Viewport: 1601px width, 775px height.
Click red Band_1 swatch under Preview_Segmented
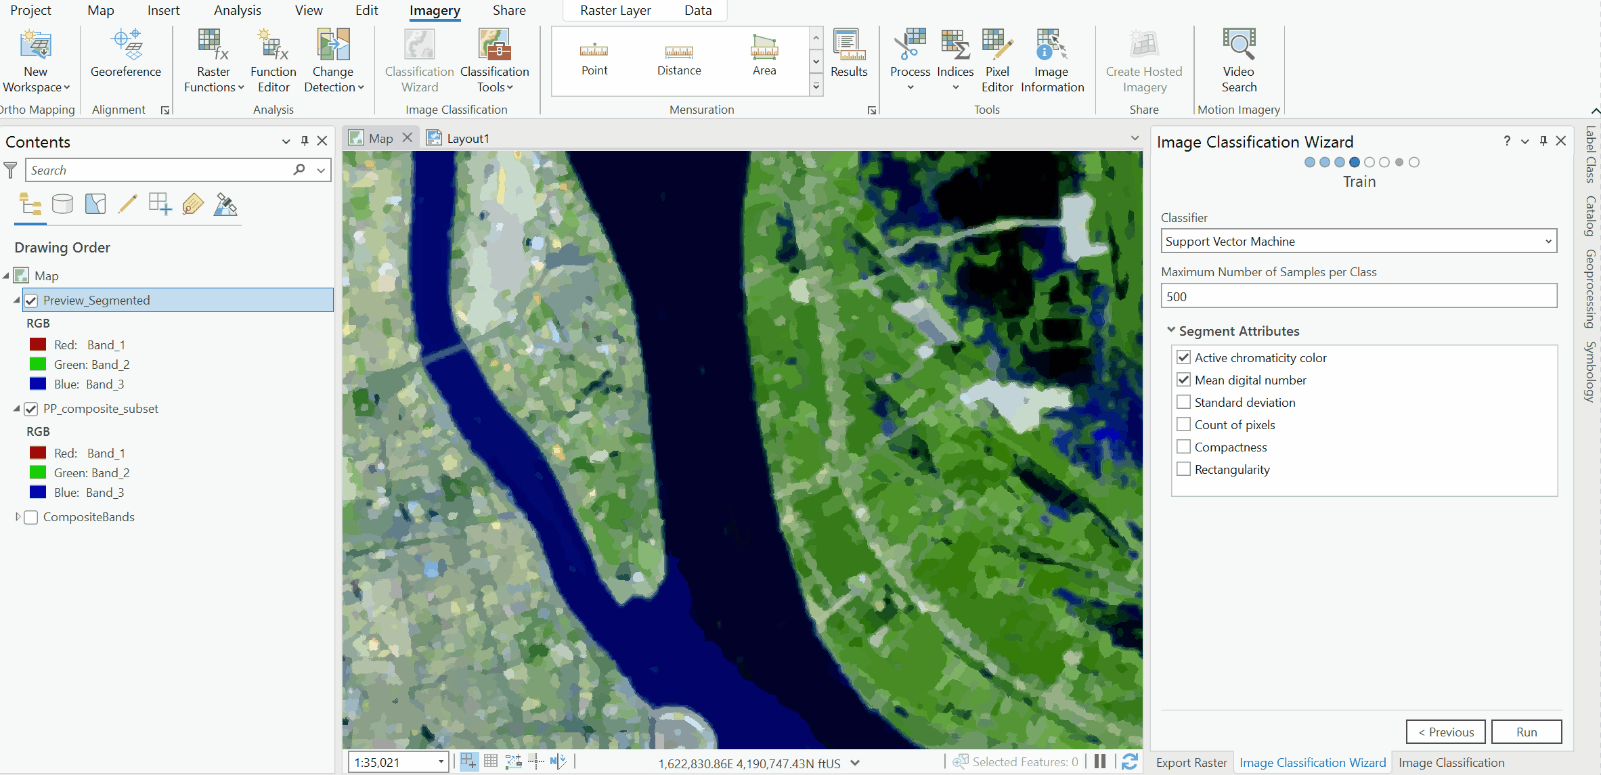coord(38,344)
